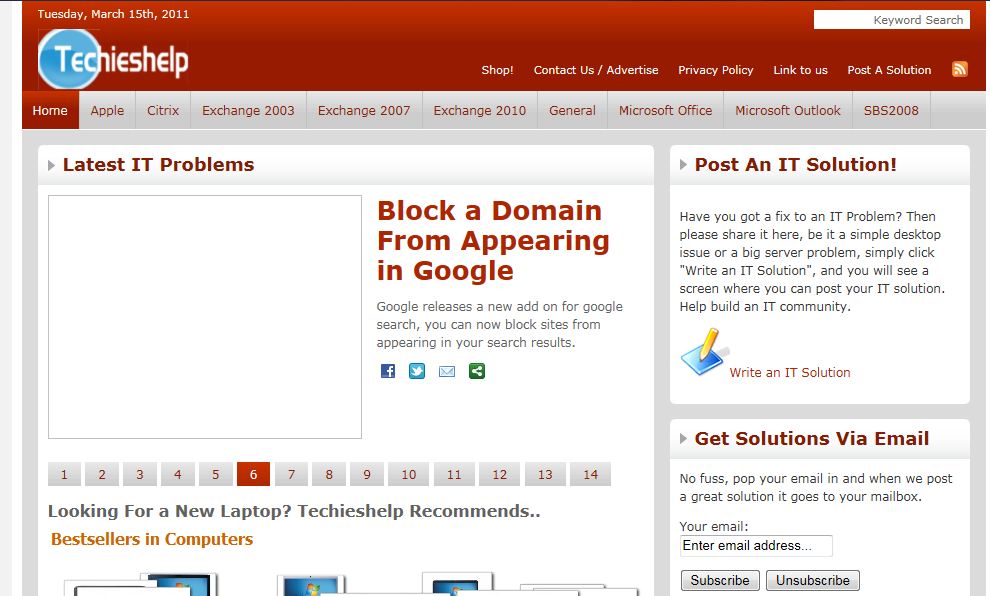The image size is (990, 596).
Task: Select active slide number 6
Action: pyautogui.click(x=253, y=474)
